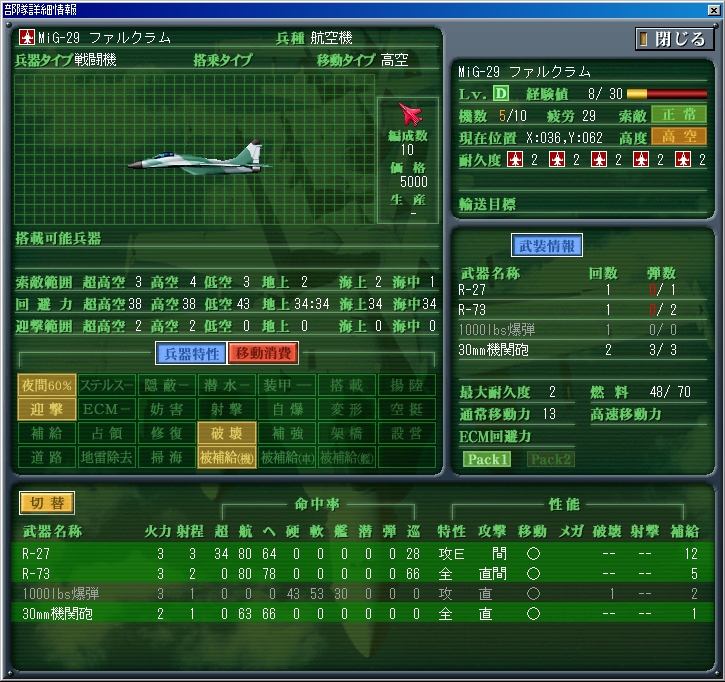
Task: Toggle the 迎撃 intercept trait cell
Action: [x=47, y=409]
